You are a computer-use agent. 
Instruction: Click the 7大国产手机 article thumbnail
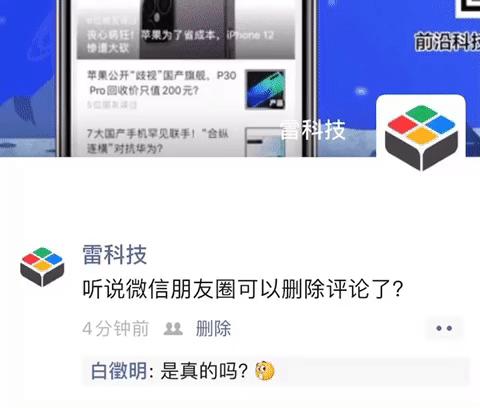tap(265, 142)
